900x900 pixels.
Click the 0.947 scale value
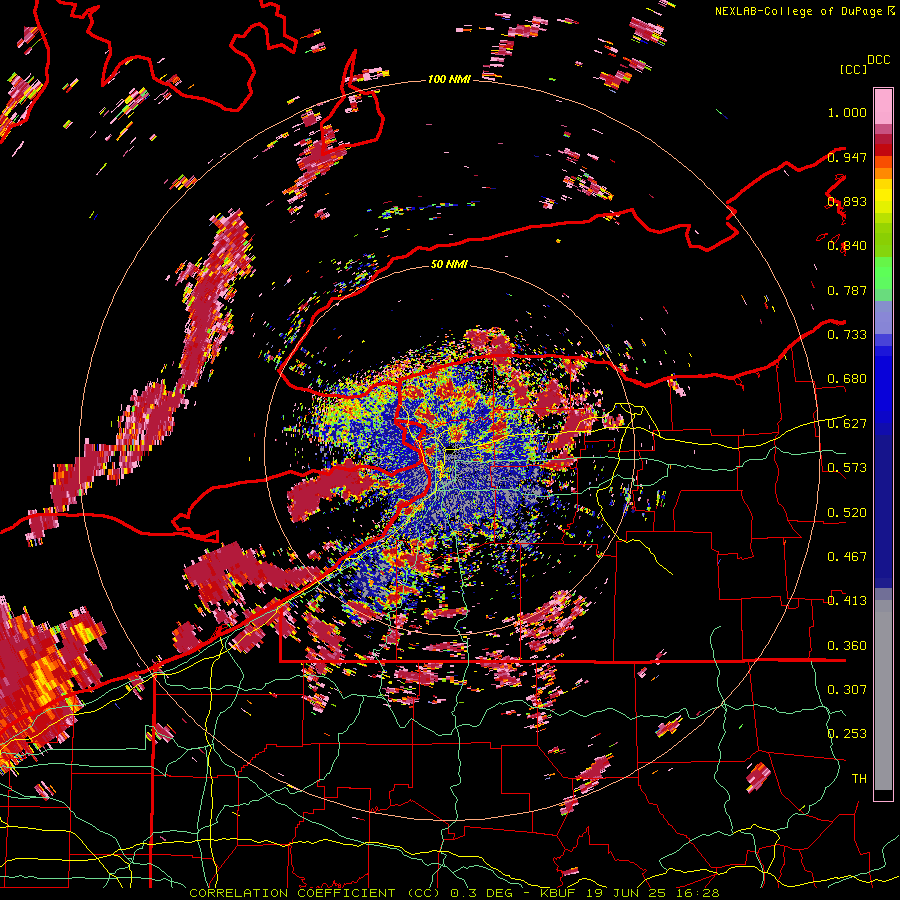point(847,157)
